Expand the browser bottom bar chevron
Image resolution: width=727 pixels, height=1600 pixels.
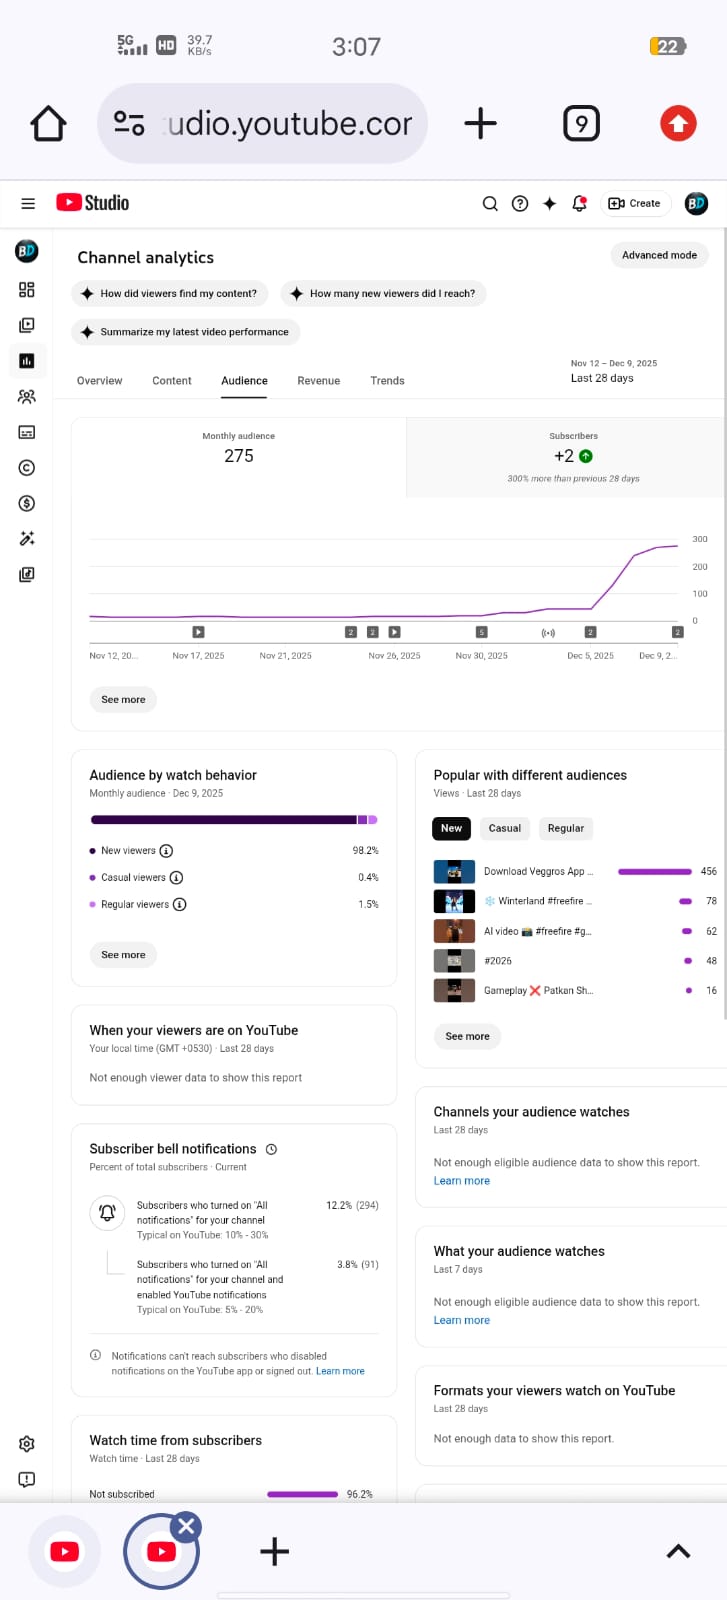point(678,1551)
